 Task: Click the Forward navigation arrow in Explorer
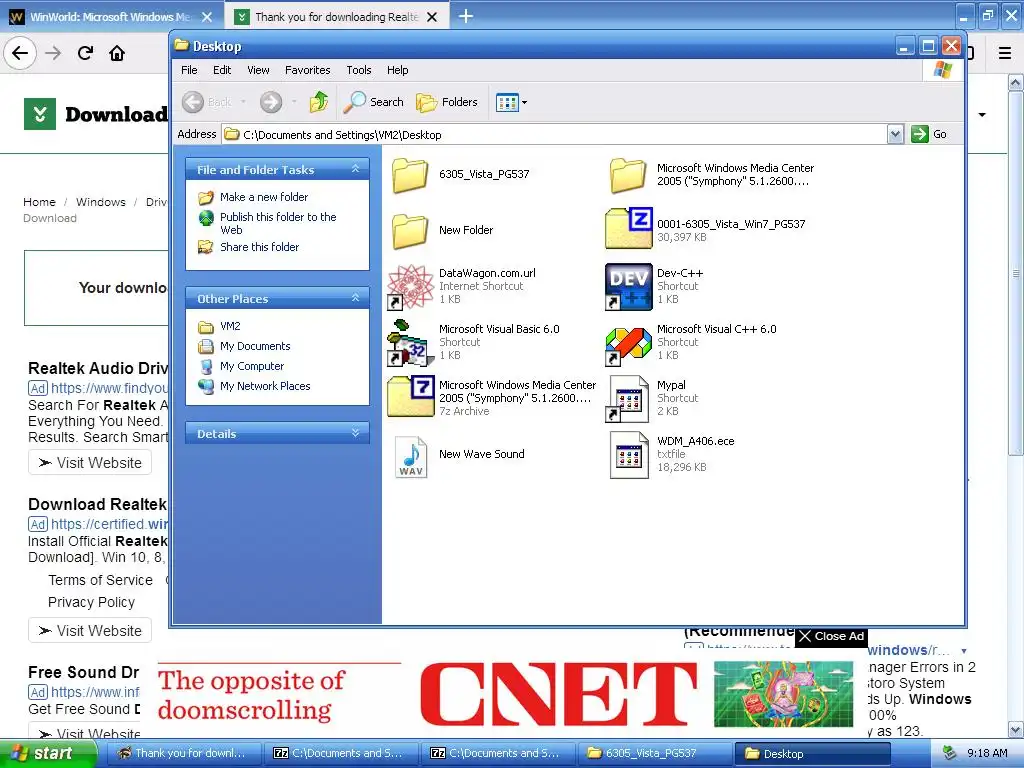[x=270, y=102]
